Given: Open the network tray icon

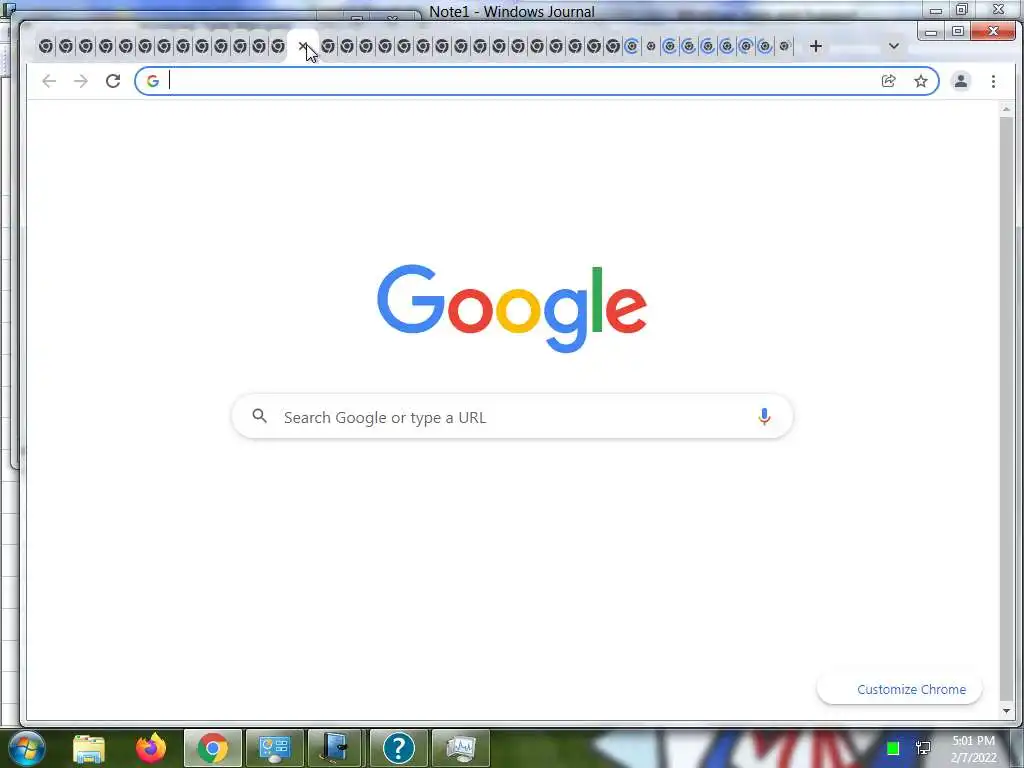Looking at the screenshot, I should click(923, 748).
